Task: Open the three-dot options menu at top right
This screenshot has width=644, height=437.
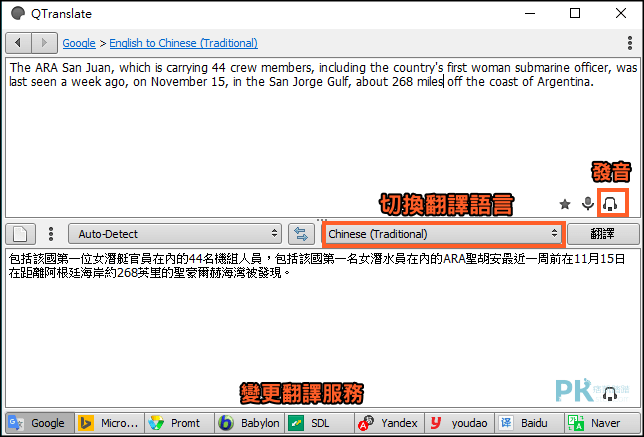Action: pyautogui.click(x=630, y=43)
